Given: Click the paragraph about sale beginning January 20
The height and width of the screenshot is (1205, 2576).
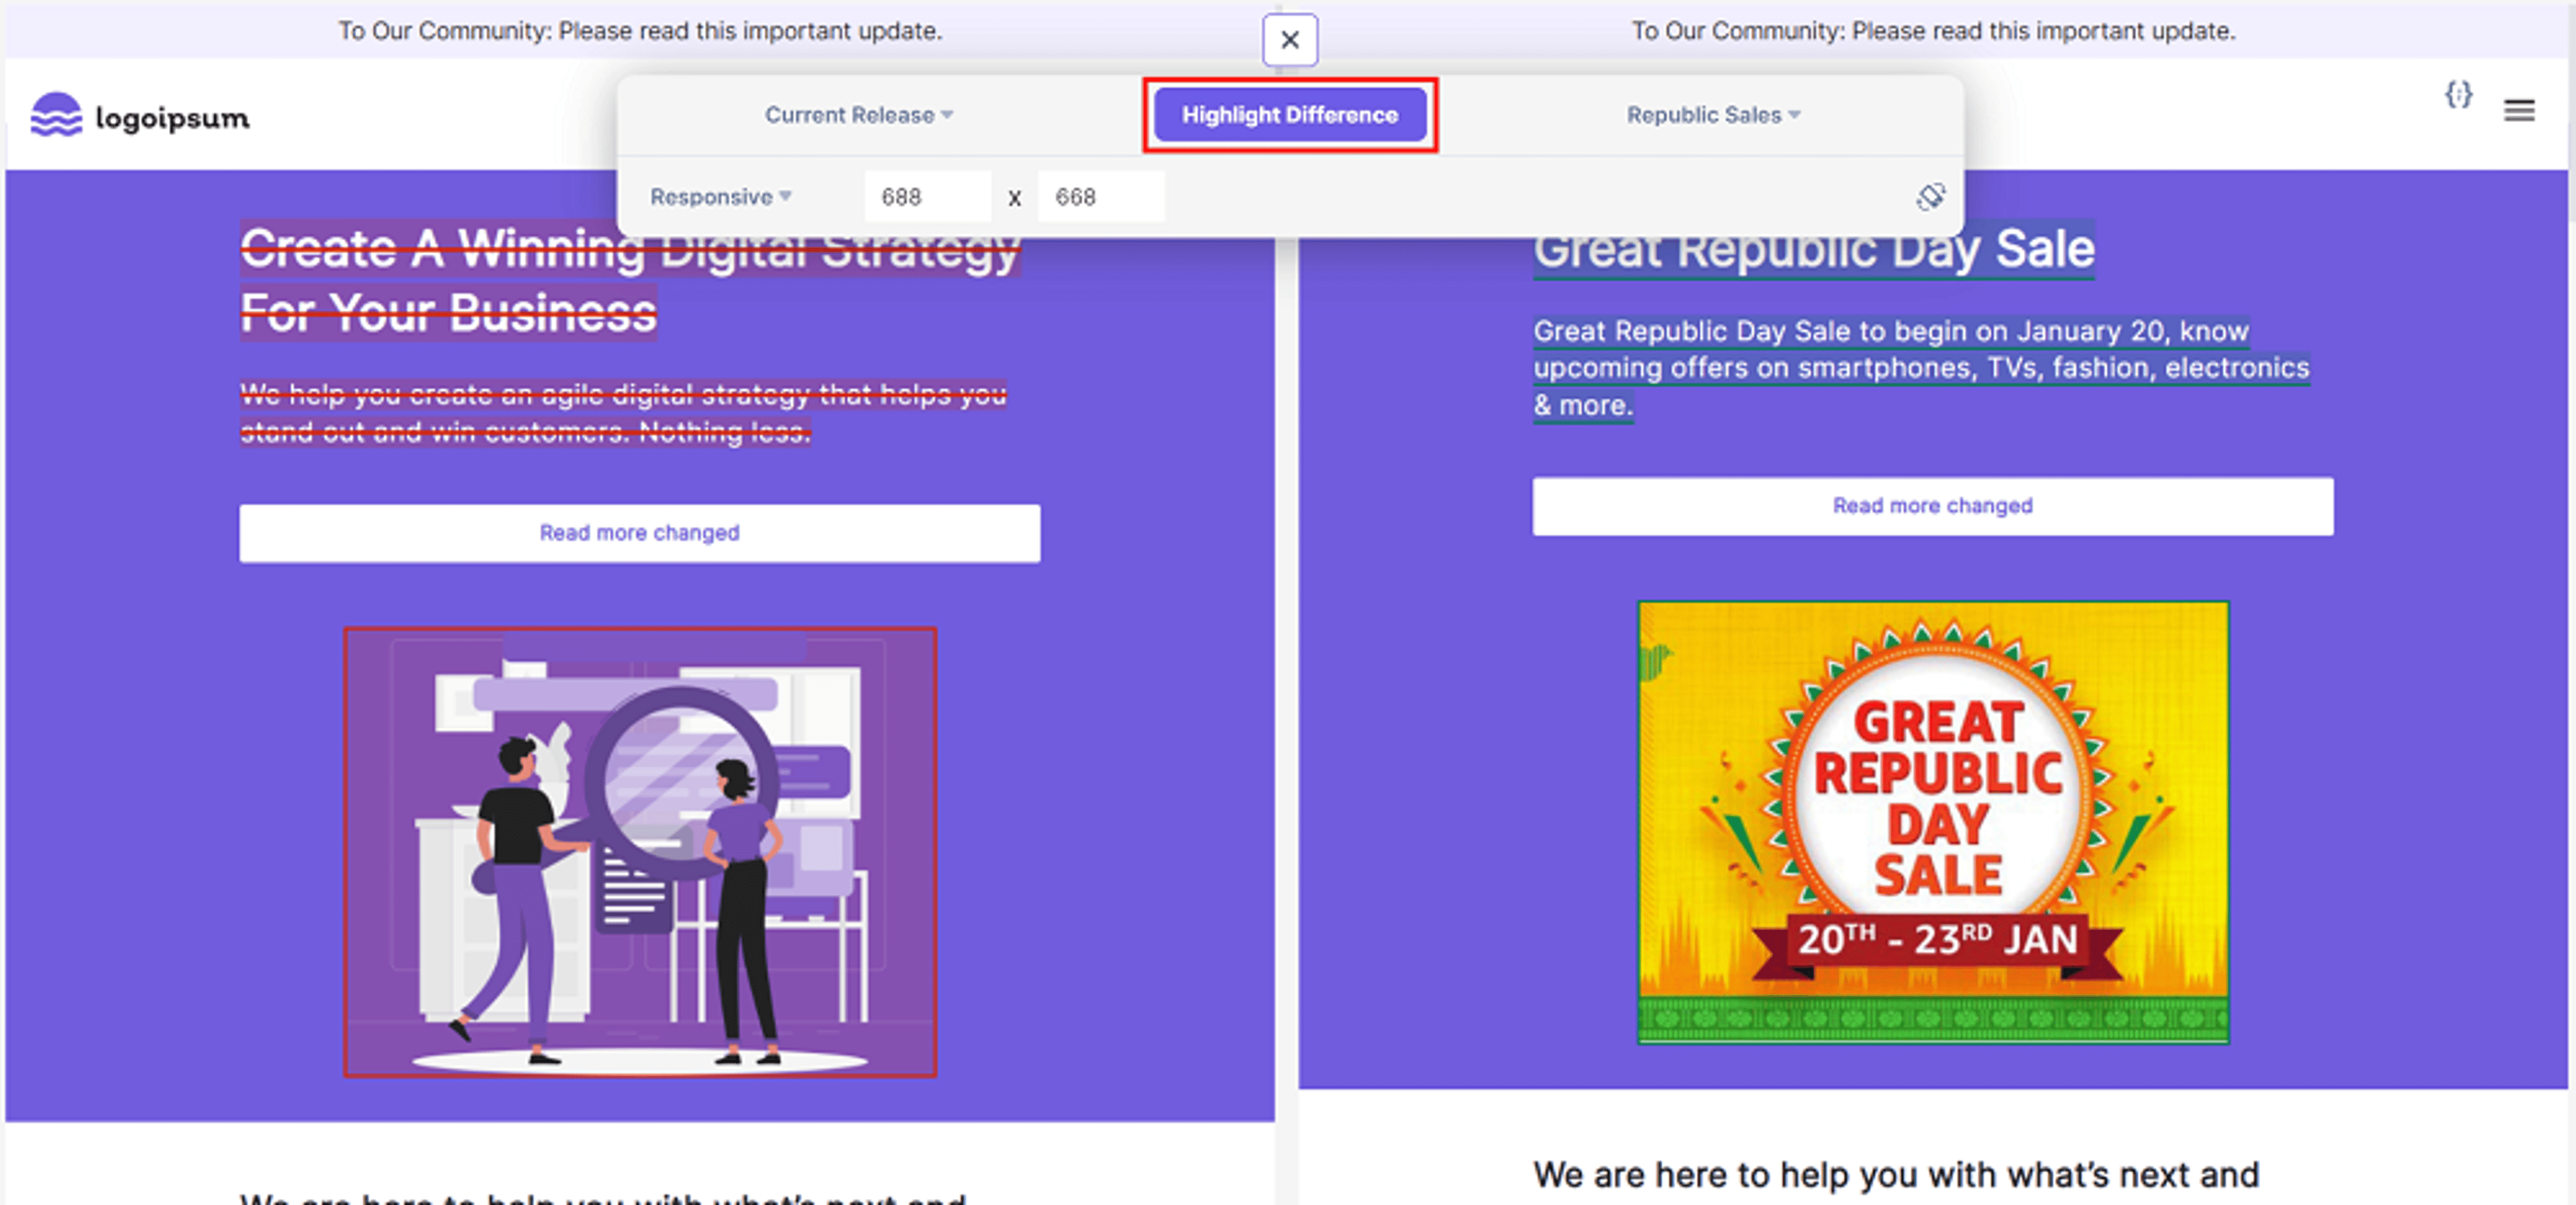Looking at the screenshot, I should [1921, 368].
